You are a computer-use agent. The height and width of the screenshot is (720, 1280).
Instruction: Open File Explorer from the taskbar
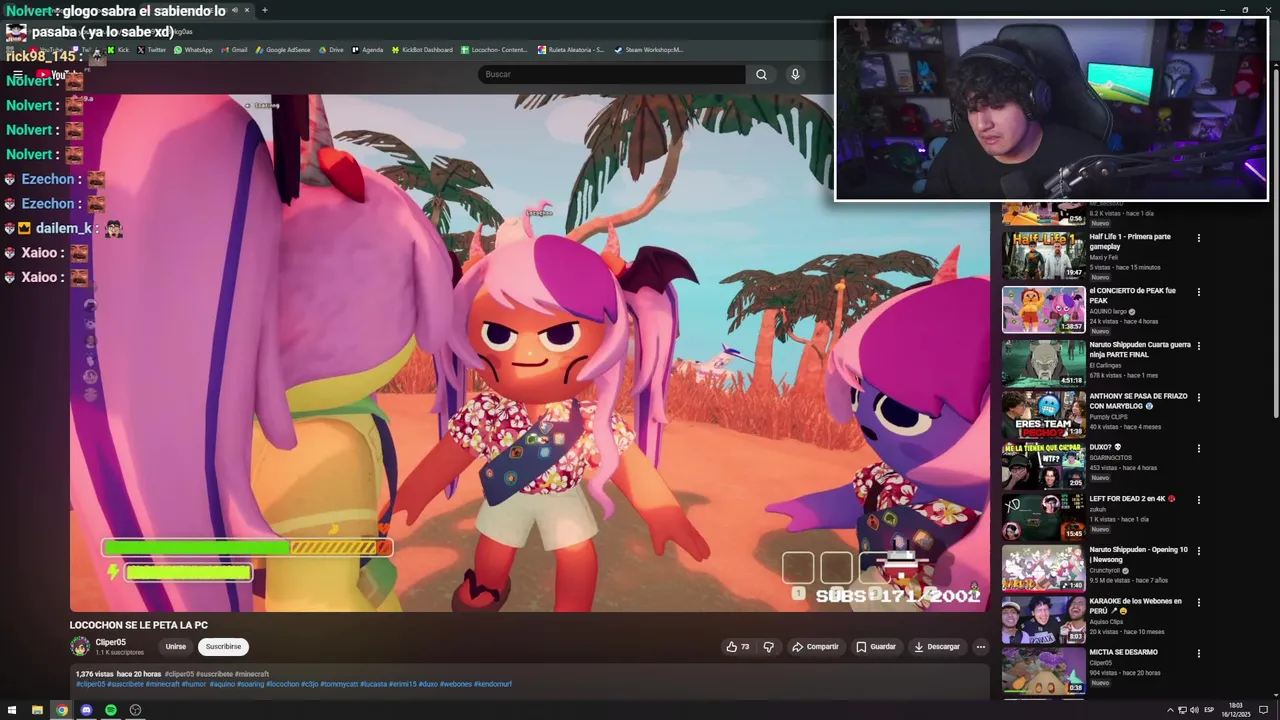37,710
